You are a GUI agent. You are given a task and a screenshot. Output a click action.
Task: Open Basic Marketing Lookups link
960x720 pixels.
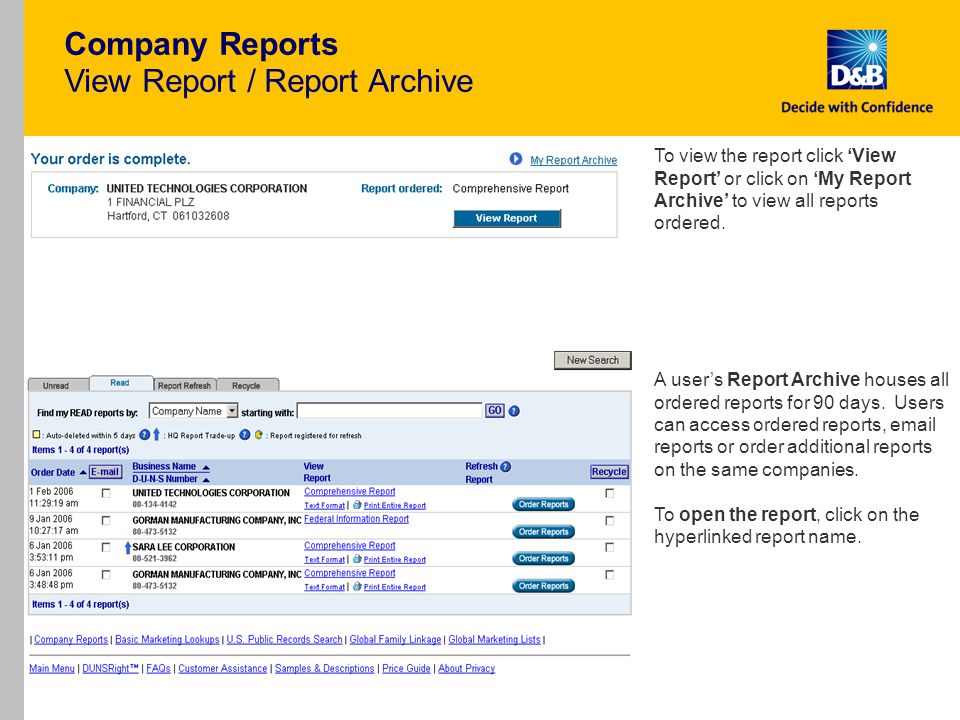pos(167,640)
